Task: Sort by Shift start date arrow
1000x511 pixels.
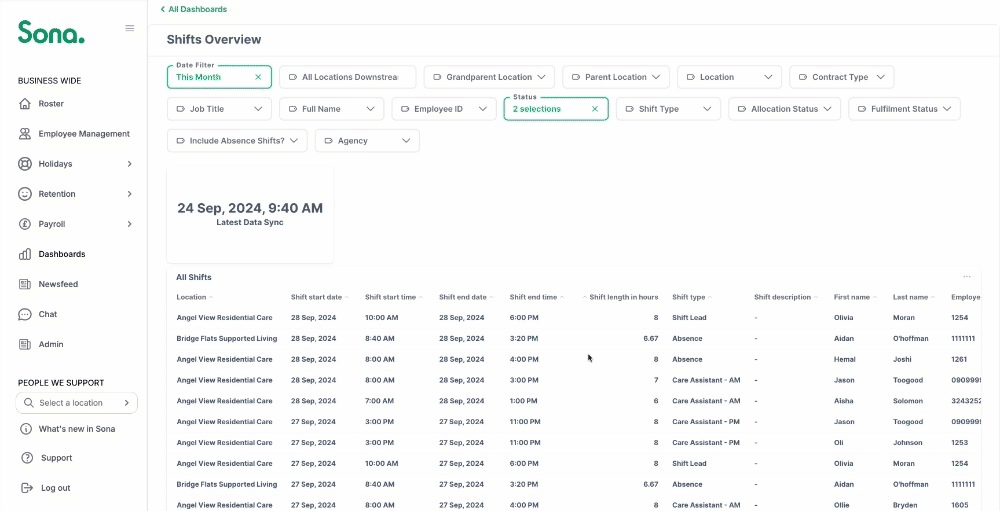Action: pyautogui.click(x=347, y=297)
